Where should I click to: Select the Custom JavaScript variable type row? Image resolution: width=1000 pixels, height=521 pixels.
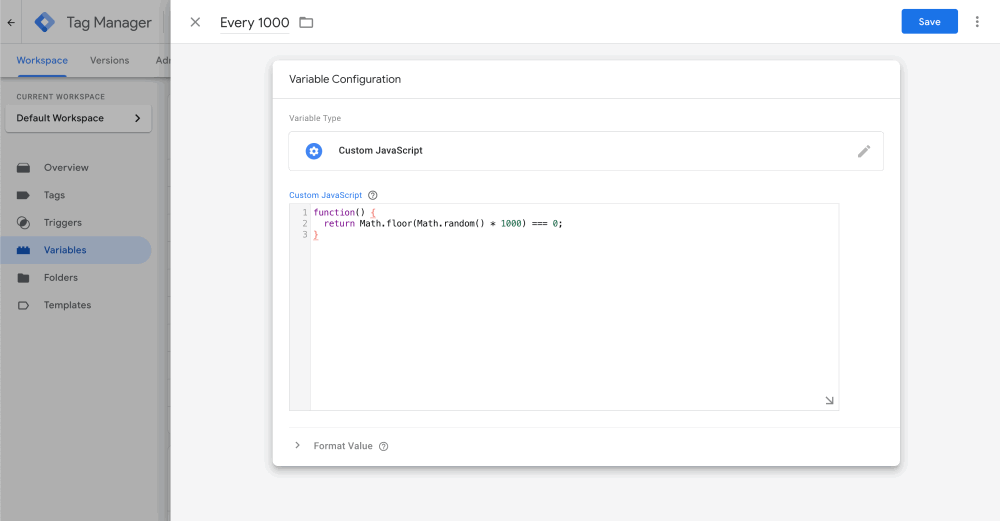click(585, 151)
